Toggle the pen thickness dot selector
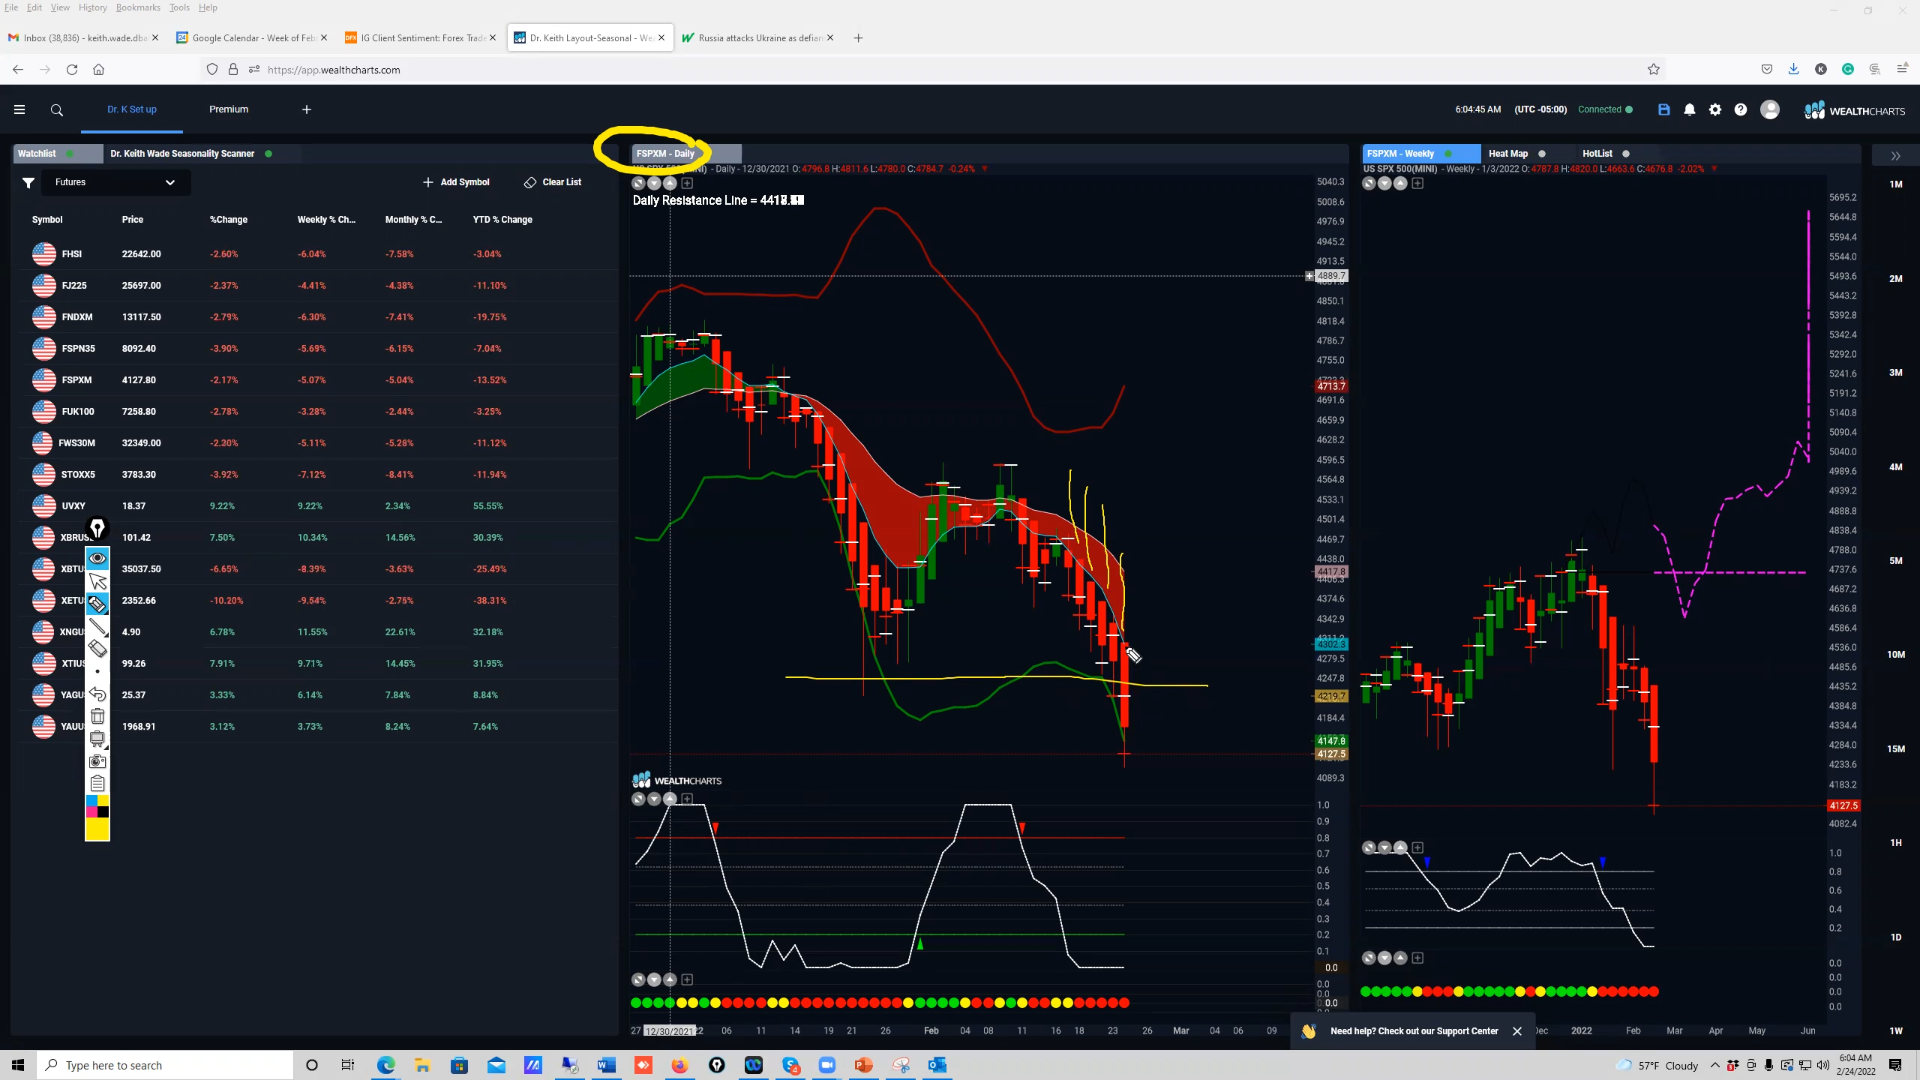The height and width of the screenshot is (1080, 1920). coord(97,671)
